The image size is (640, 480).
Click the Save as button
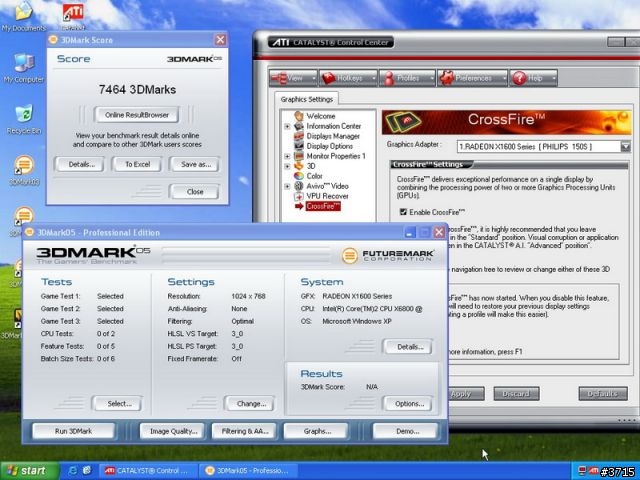(x=196, y=164)
